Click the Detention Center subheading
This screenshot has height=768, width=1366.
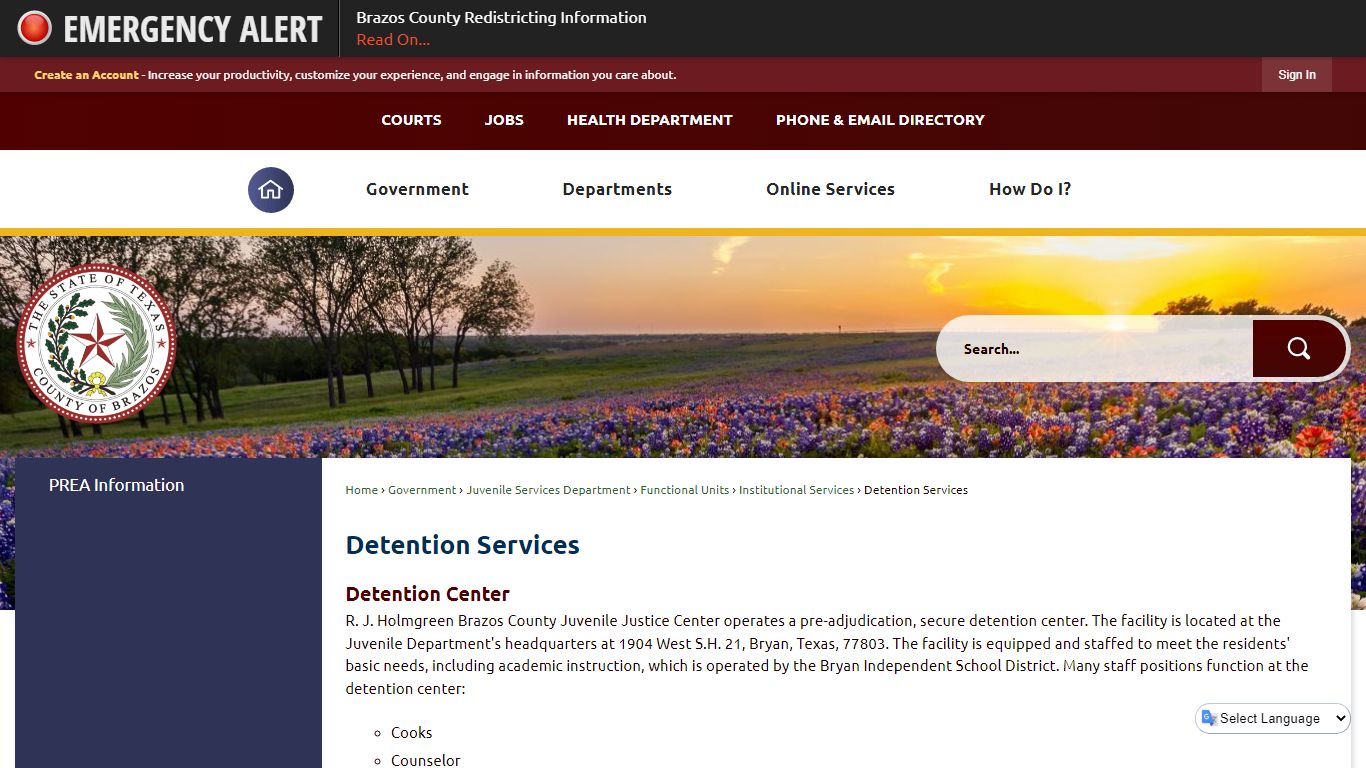point(428,594)
